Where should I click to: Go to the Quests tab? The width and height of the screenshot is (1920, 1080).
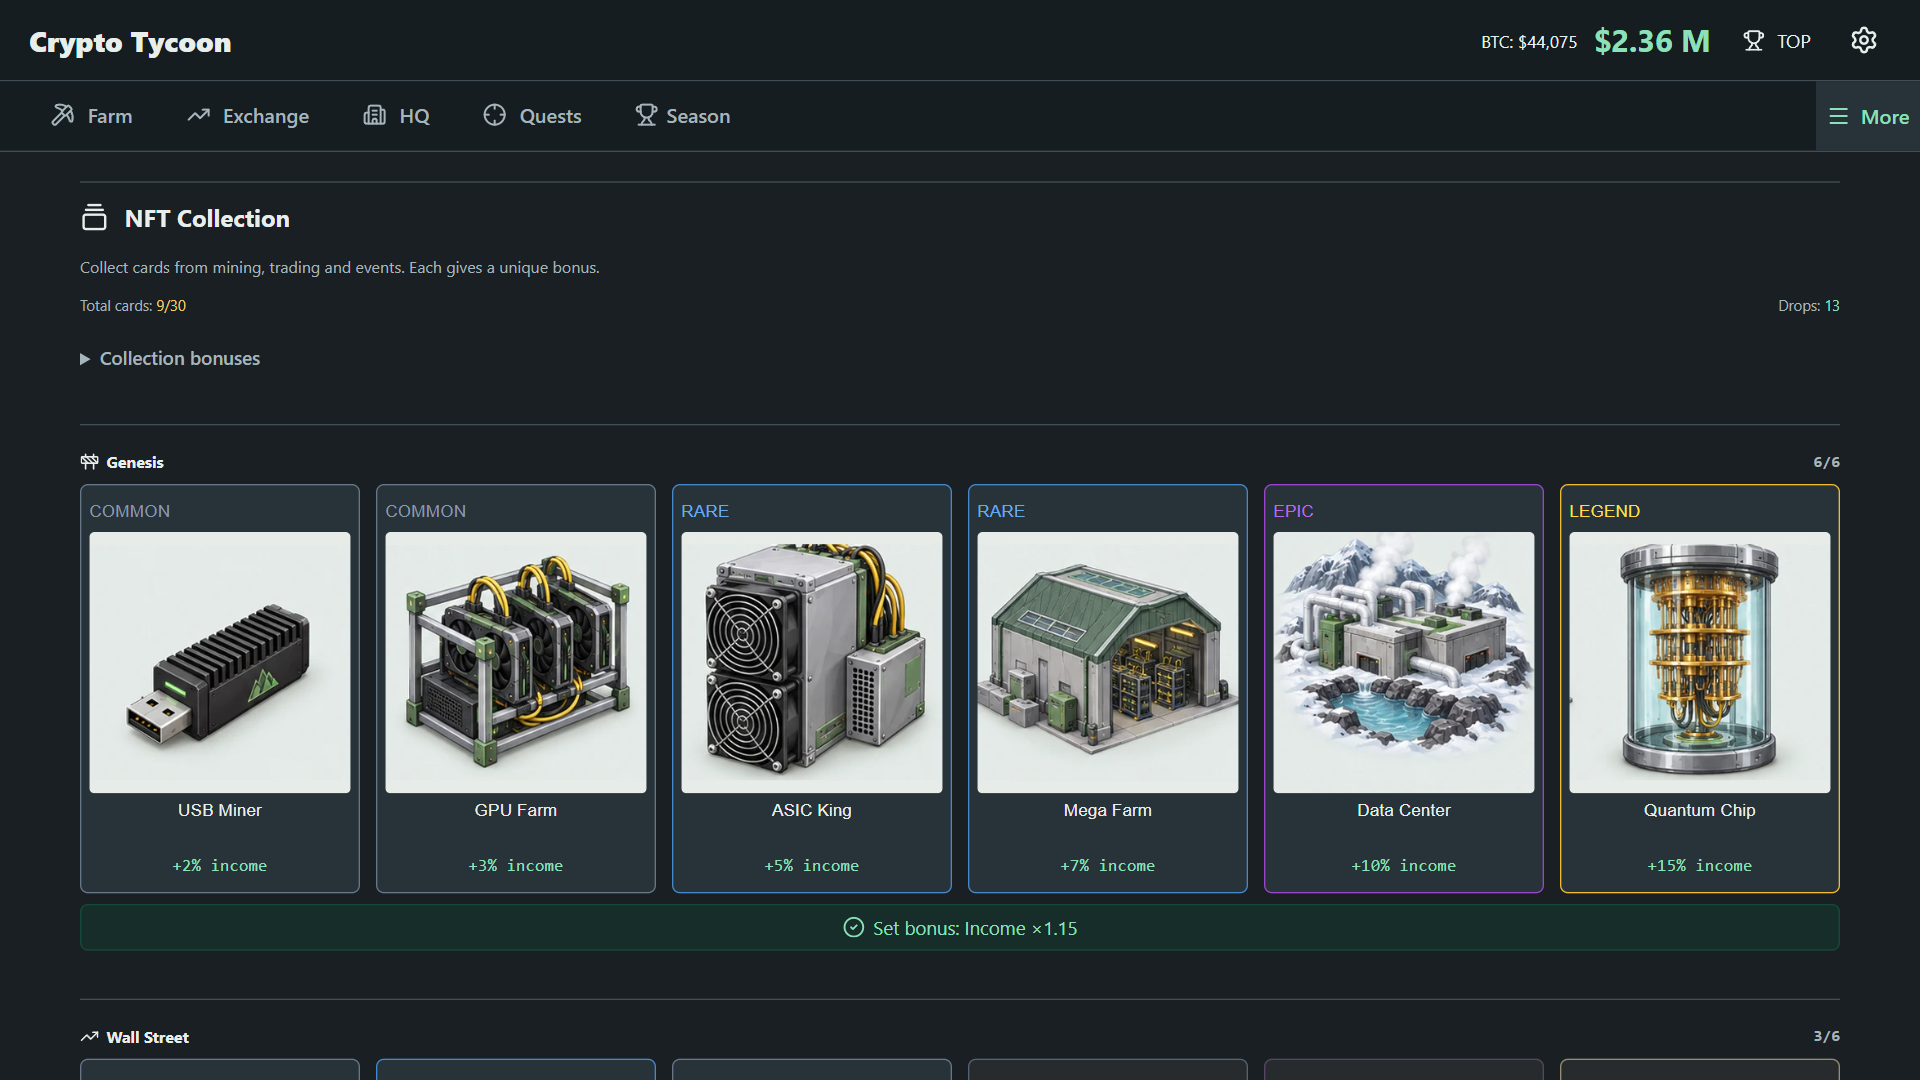[532, 116]
